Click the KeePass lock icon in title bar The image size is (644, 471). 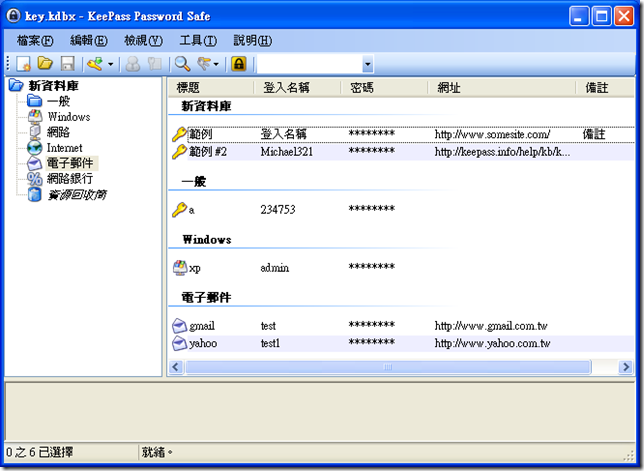[x=13, y=16]
